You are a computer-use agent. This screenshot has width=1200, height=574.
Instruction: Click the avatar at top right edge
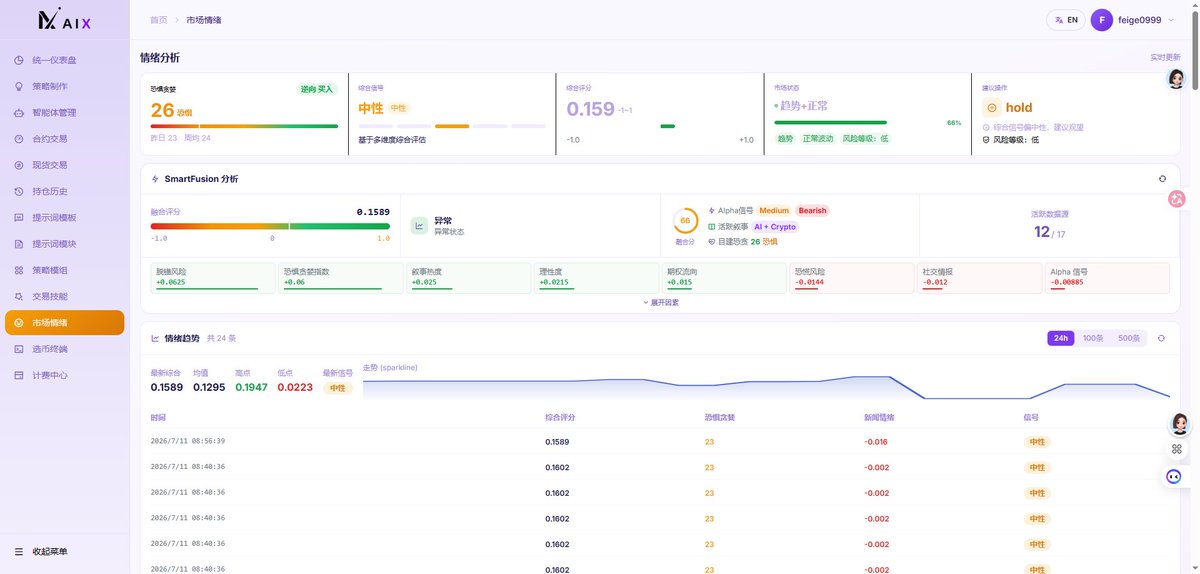pos(1177,79)
